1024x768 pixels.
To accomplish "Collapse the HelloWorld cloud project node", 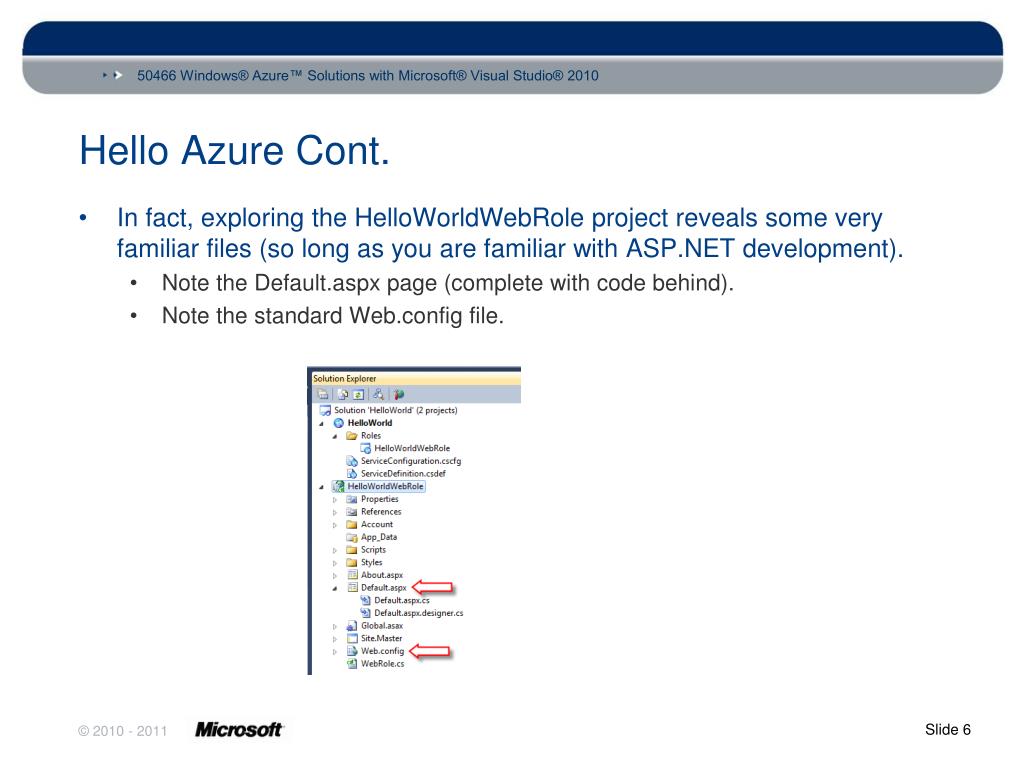I will pyautogui.click(x=321, y=424).
